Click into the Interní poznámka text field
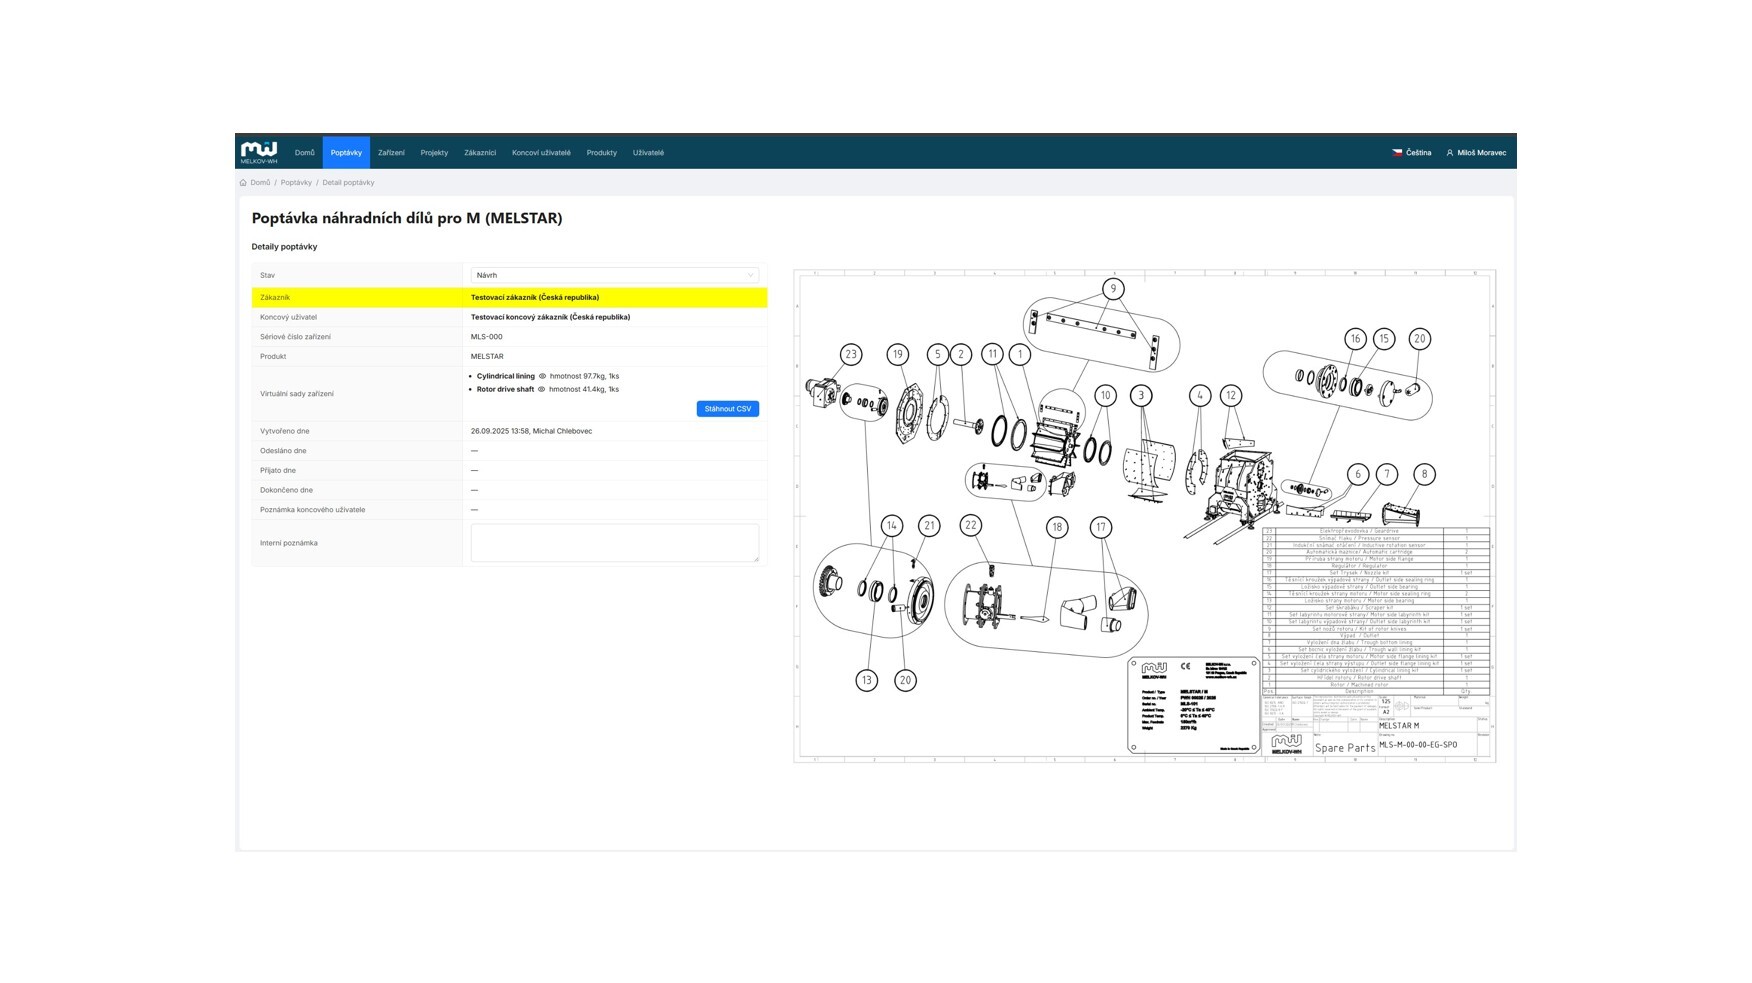 (x=614, y=543)
